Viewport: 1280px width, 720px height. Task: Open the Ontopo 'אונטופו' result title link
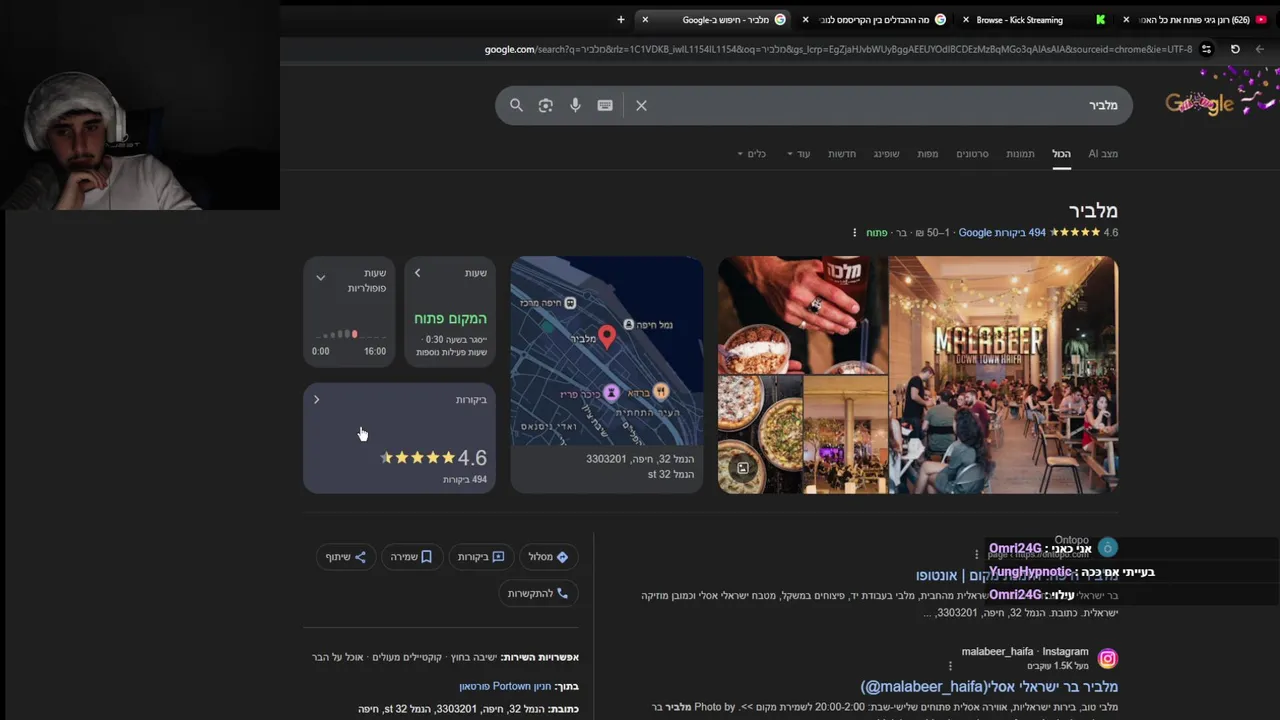pos(1016,575)
